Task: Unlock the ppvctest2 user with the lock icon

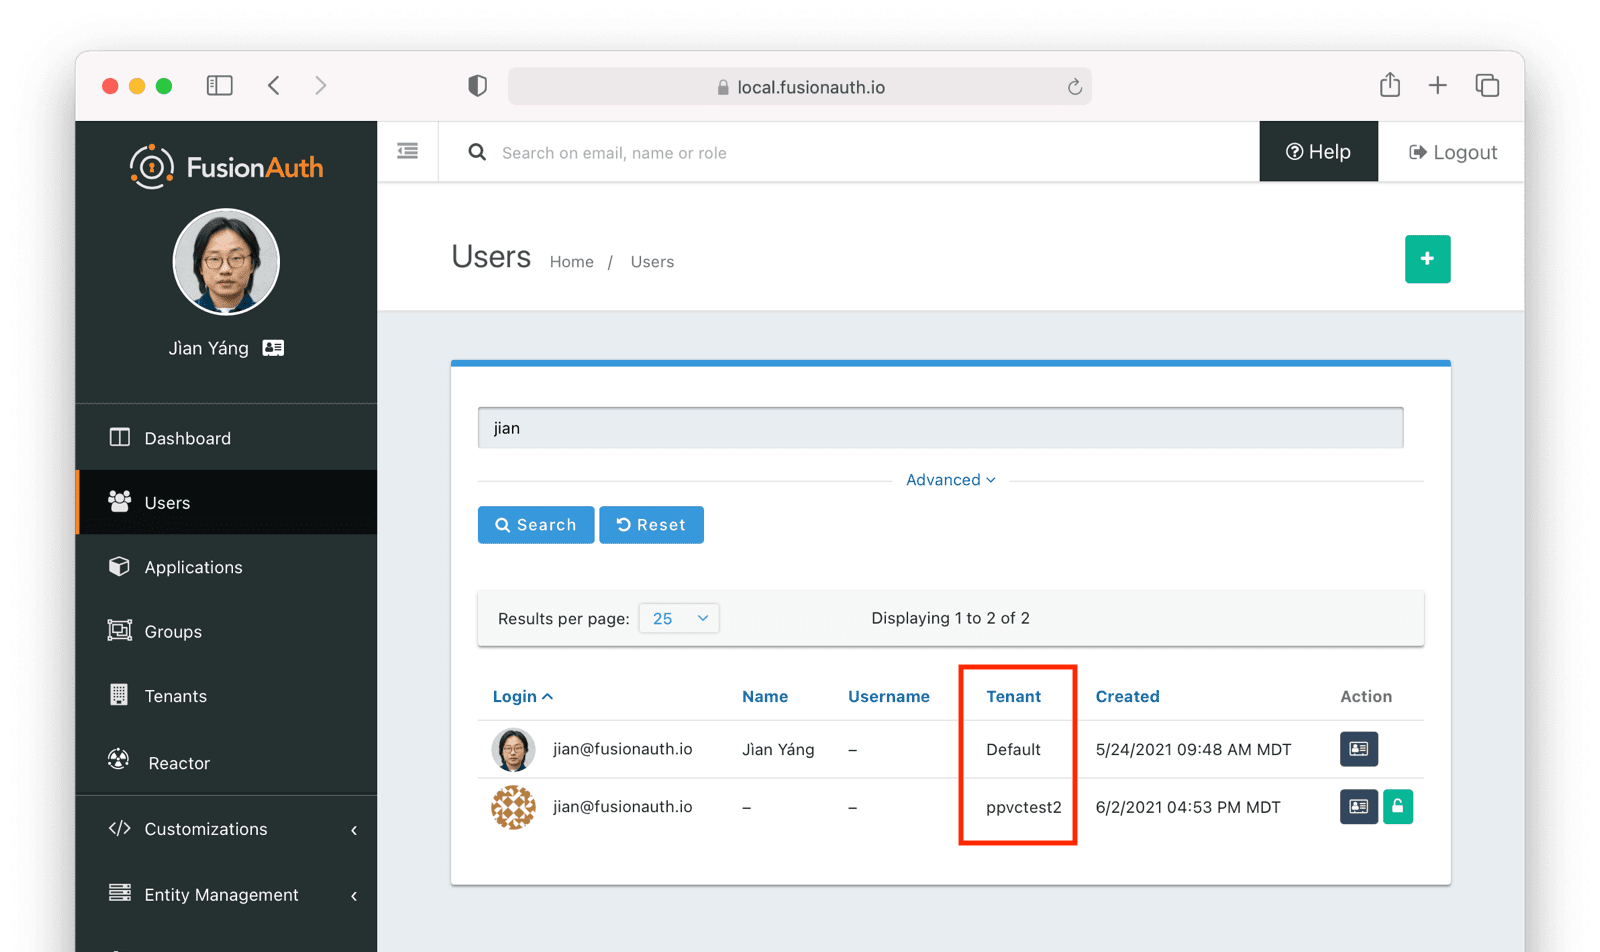Action: [1398, 807]
